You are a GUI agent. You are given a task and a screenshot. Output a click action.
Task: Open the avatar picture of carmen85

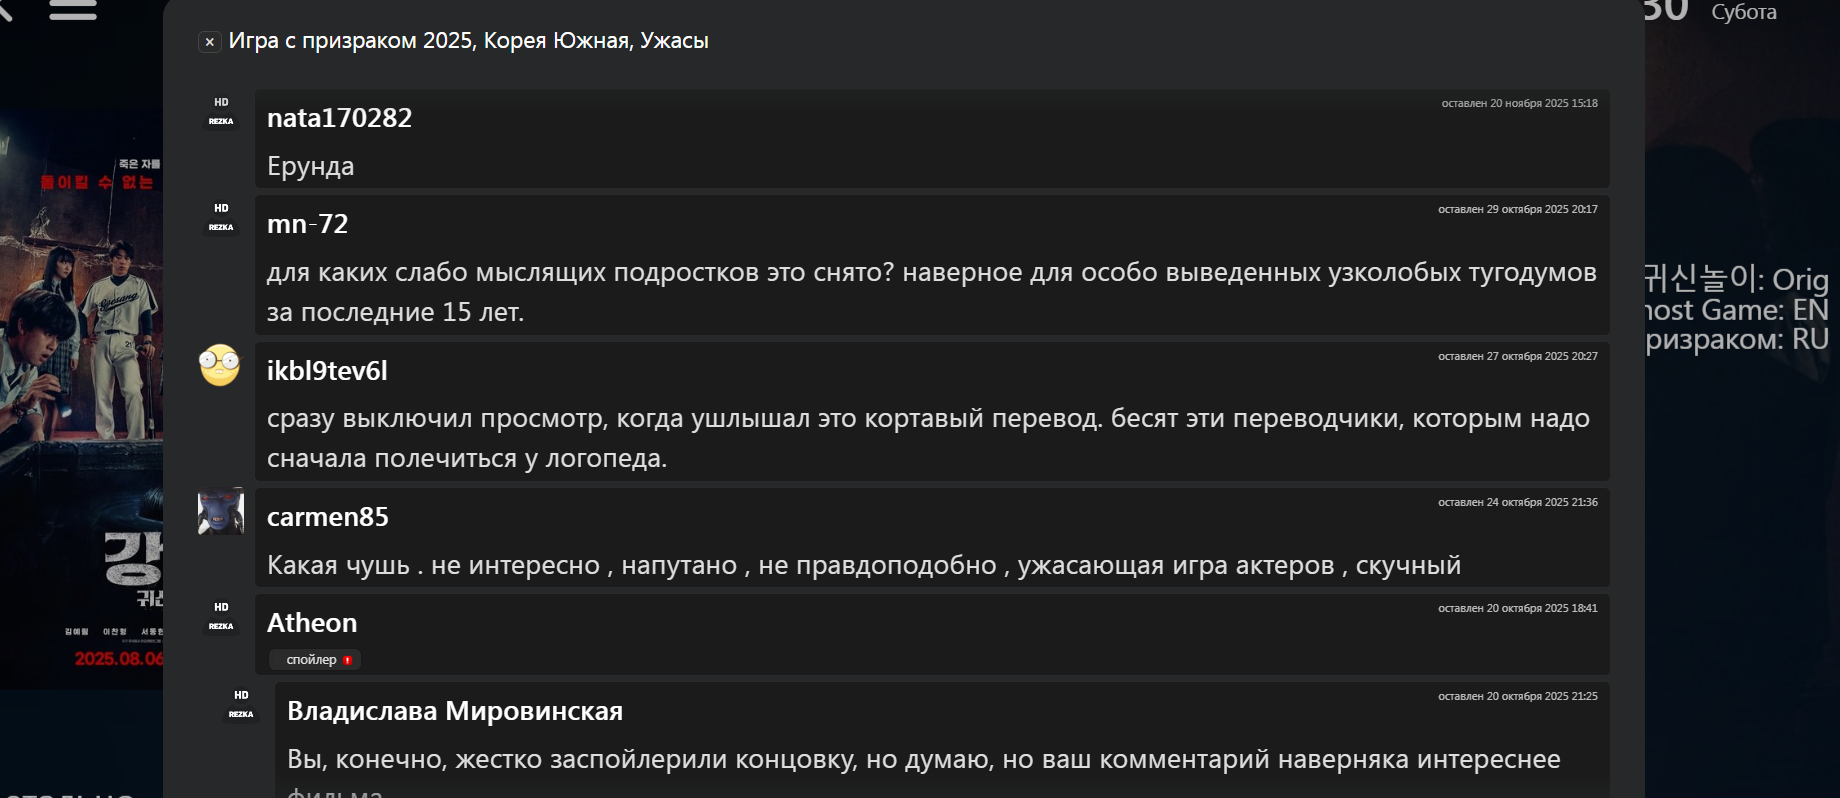[221, 511]
